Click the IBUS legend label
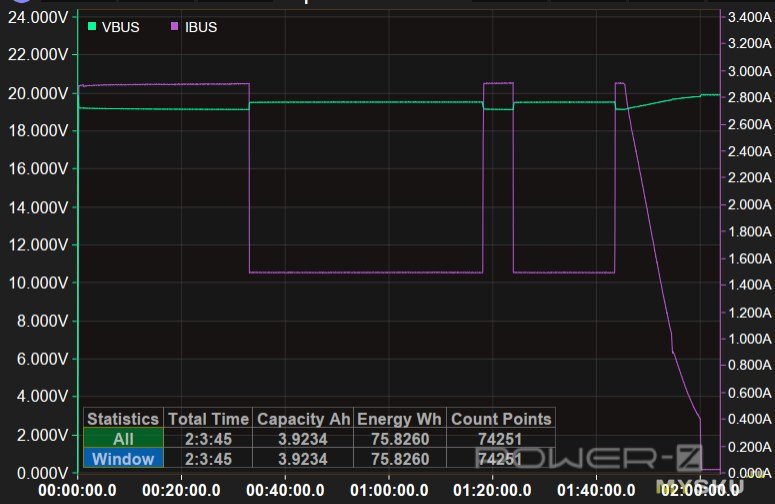Image resolution: width=775 pixels, height=504 pixels. point(201,27)
